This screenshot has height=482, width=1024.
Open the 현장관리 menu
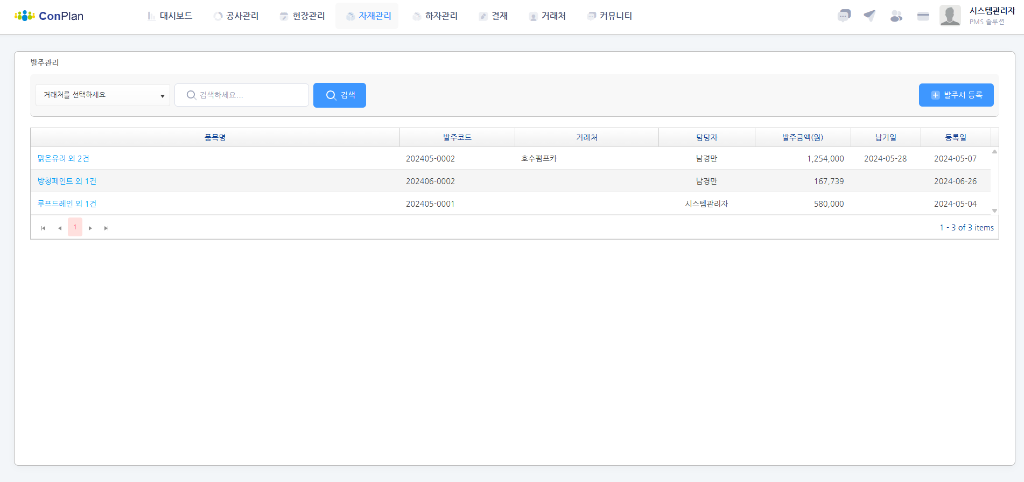[x=302, y=16]
